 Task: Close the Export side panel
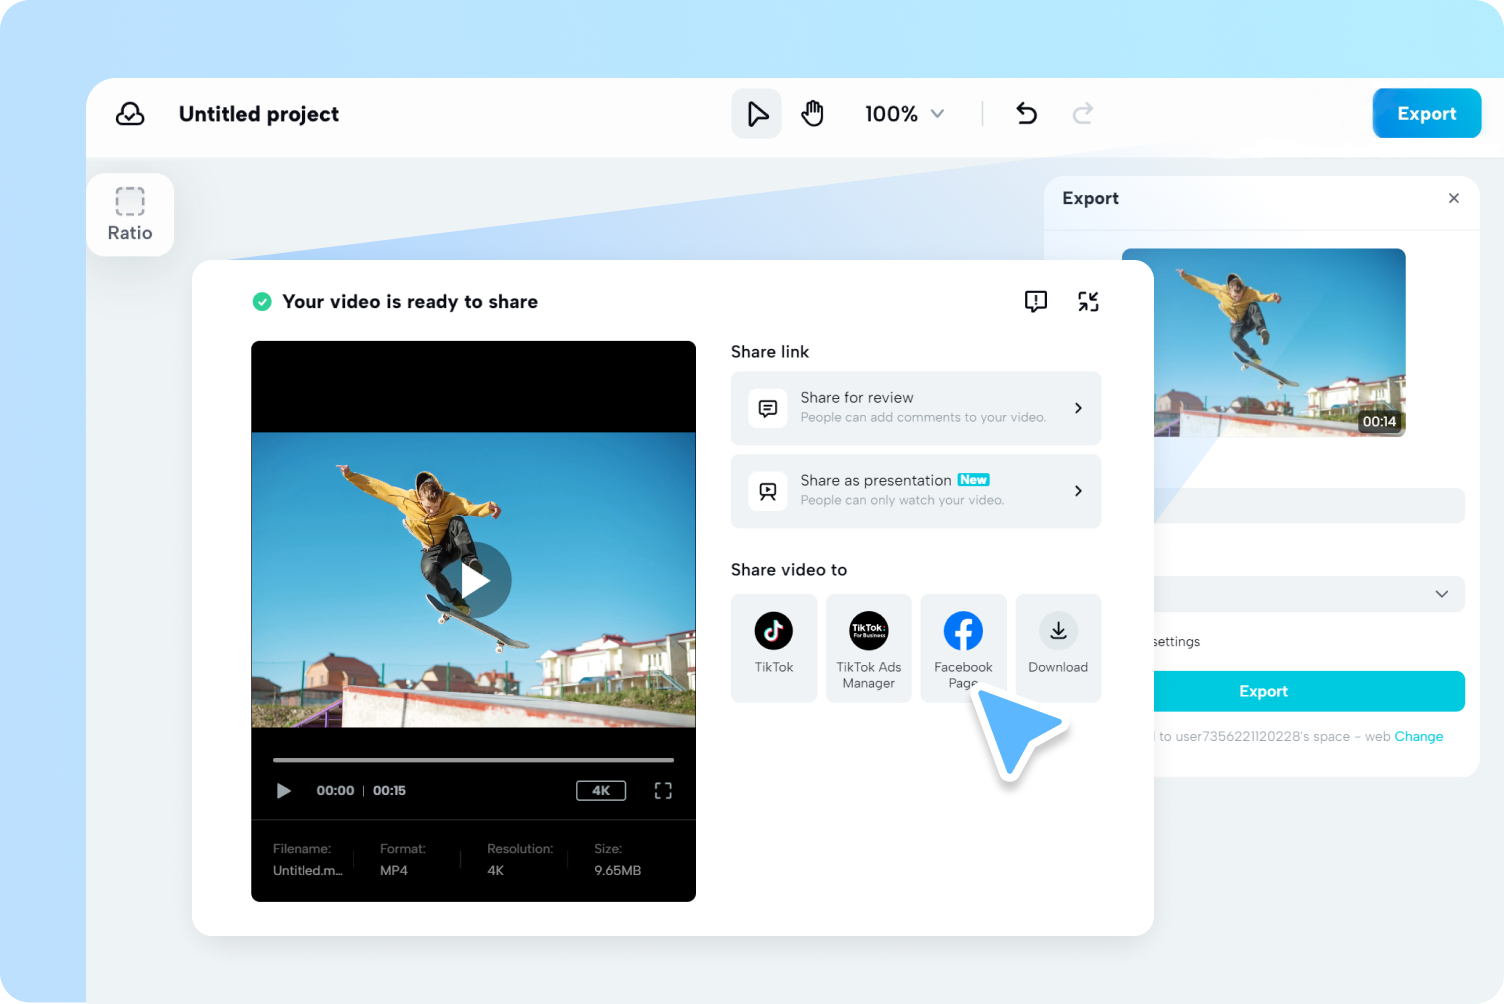pos(1454,198)
